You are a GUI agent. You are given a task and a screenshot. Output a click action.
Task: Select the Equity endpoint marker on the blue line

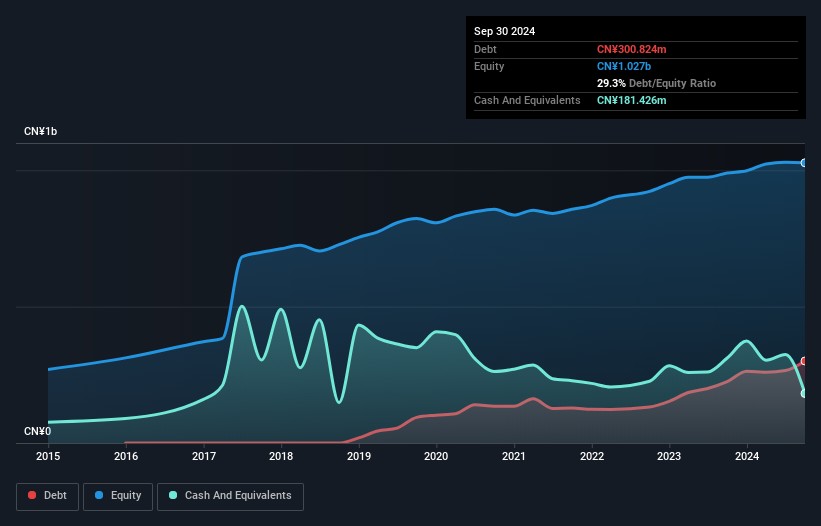click(x=804, y=163)
